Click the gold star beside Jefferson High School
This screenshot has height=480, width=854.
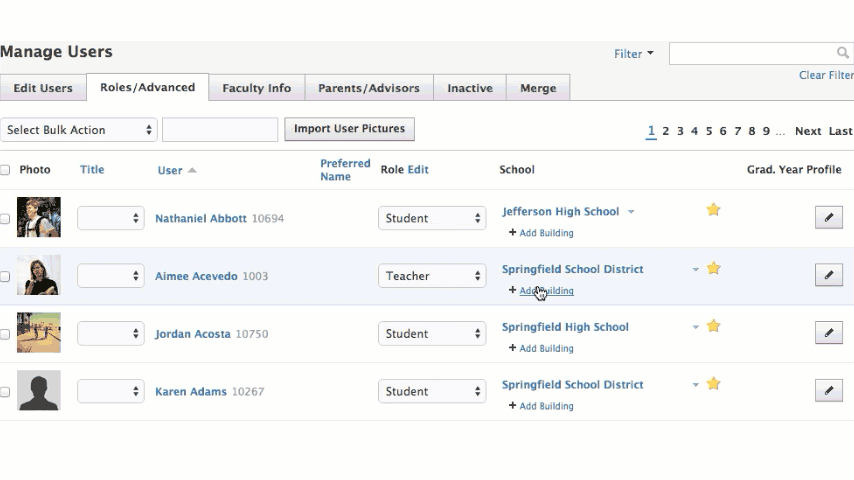[x=713, y=210]
